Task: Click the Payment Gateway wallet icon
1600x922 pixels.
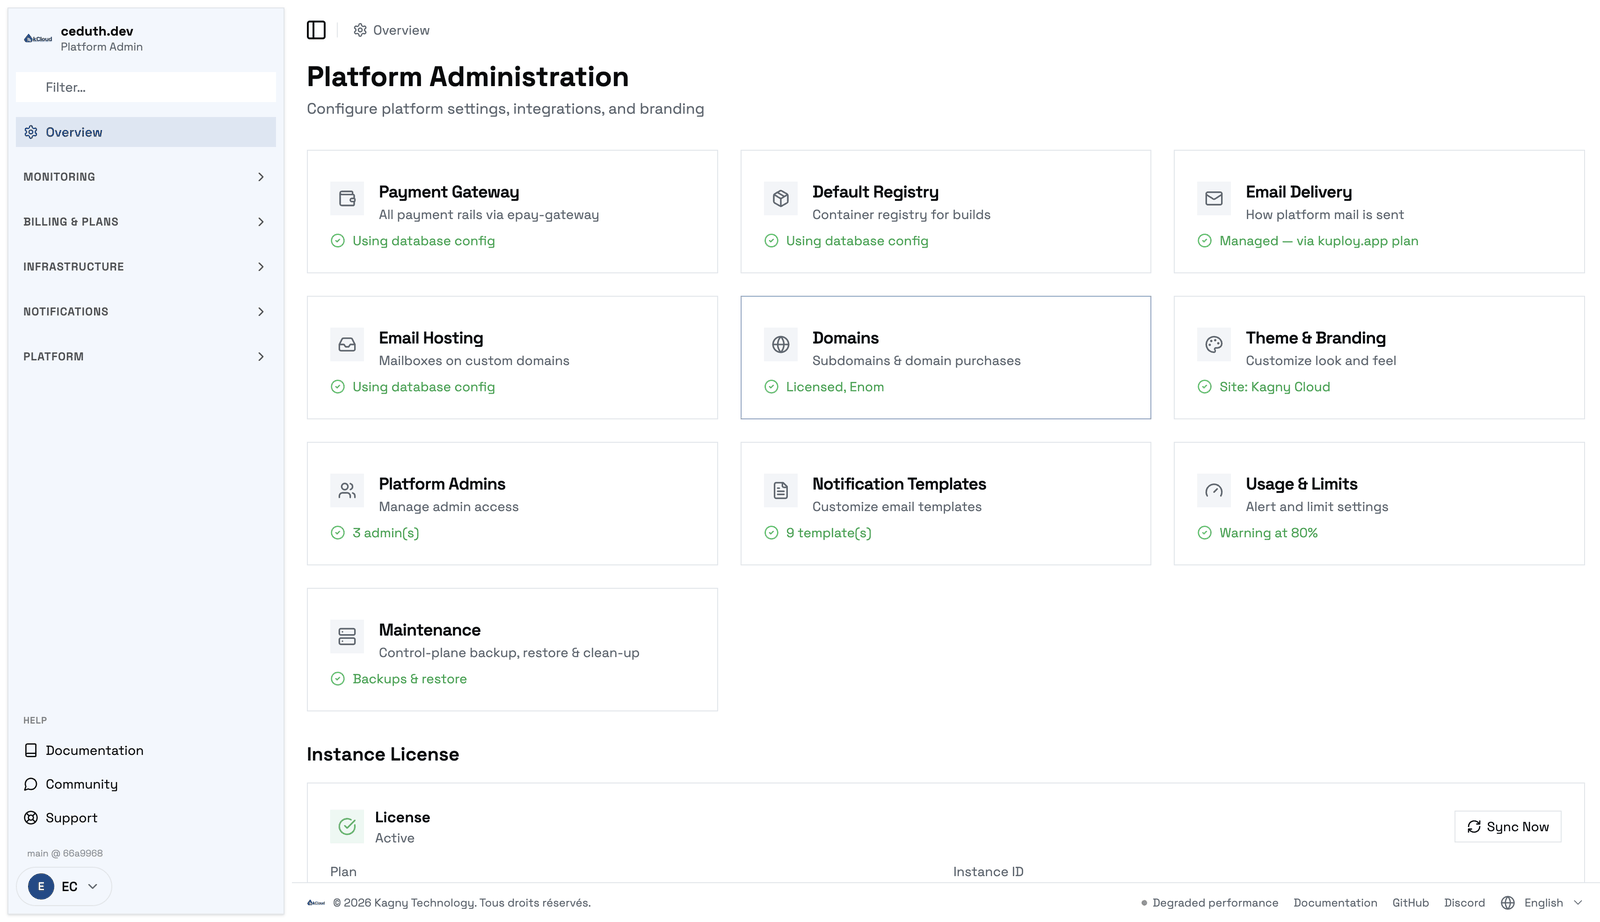Action: pyautogui.click(x=347, y=198)
